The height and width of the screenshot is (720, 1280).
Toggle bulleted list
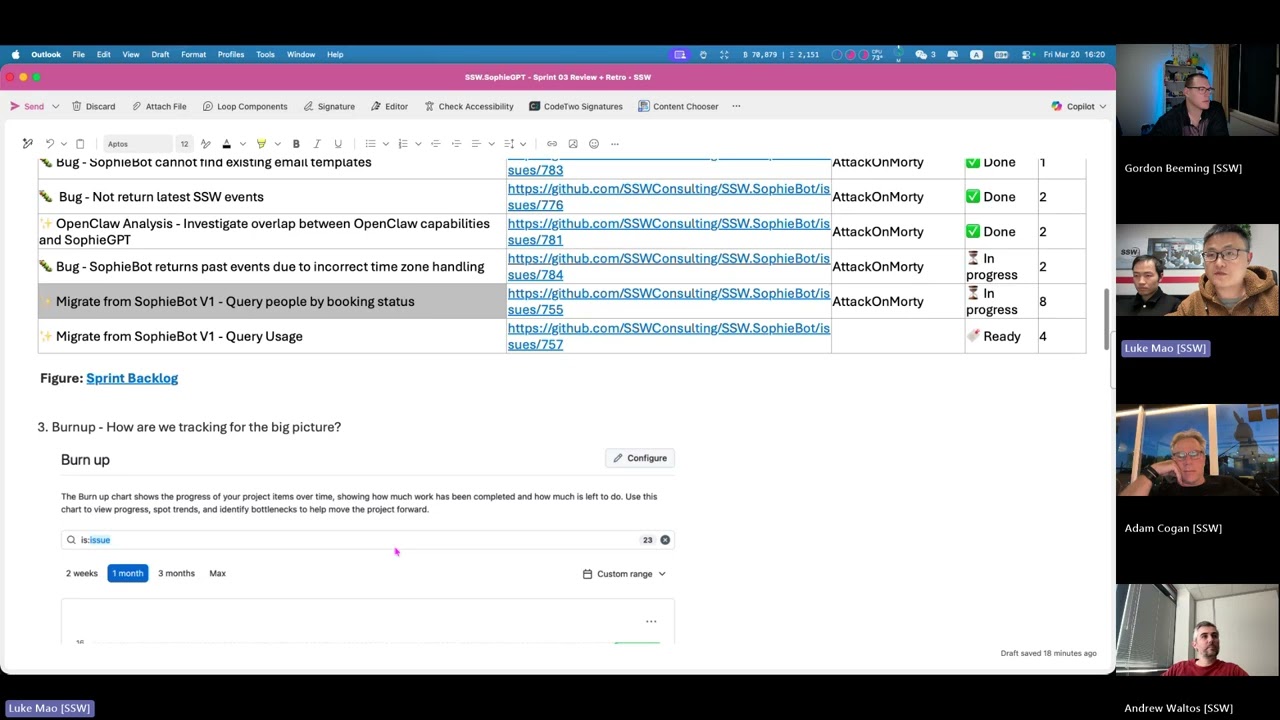[x=370, y=144]
